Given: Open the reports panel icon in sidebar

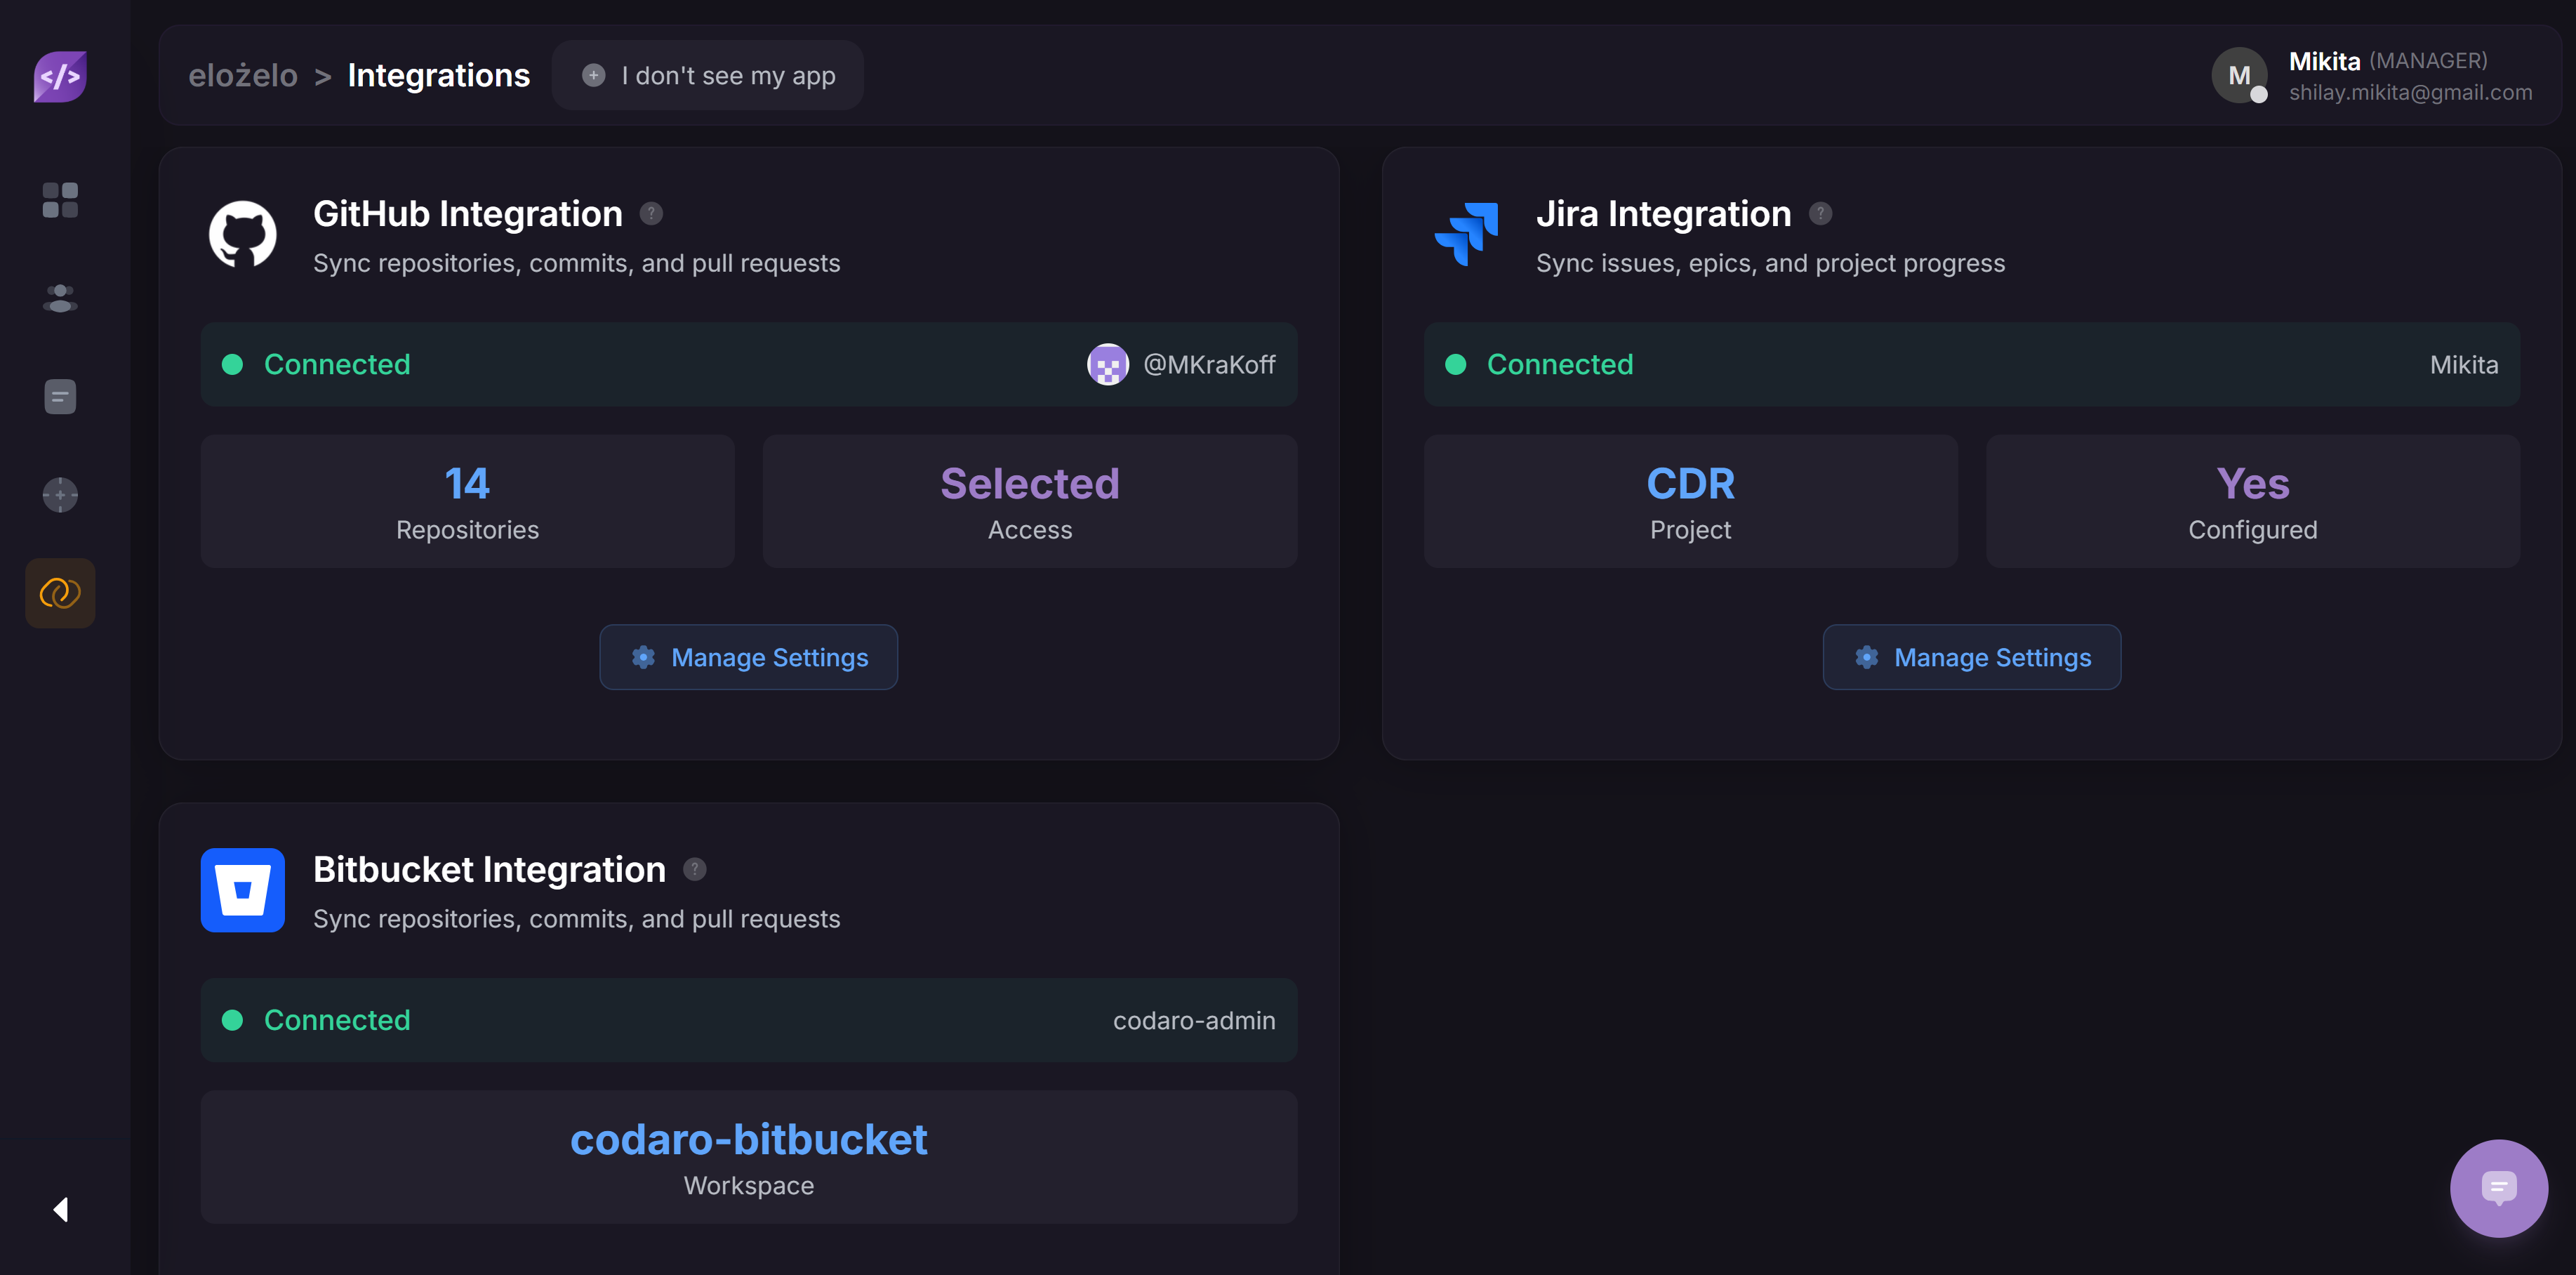Looking at the screenshot, I should 60,396.
